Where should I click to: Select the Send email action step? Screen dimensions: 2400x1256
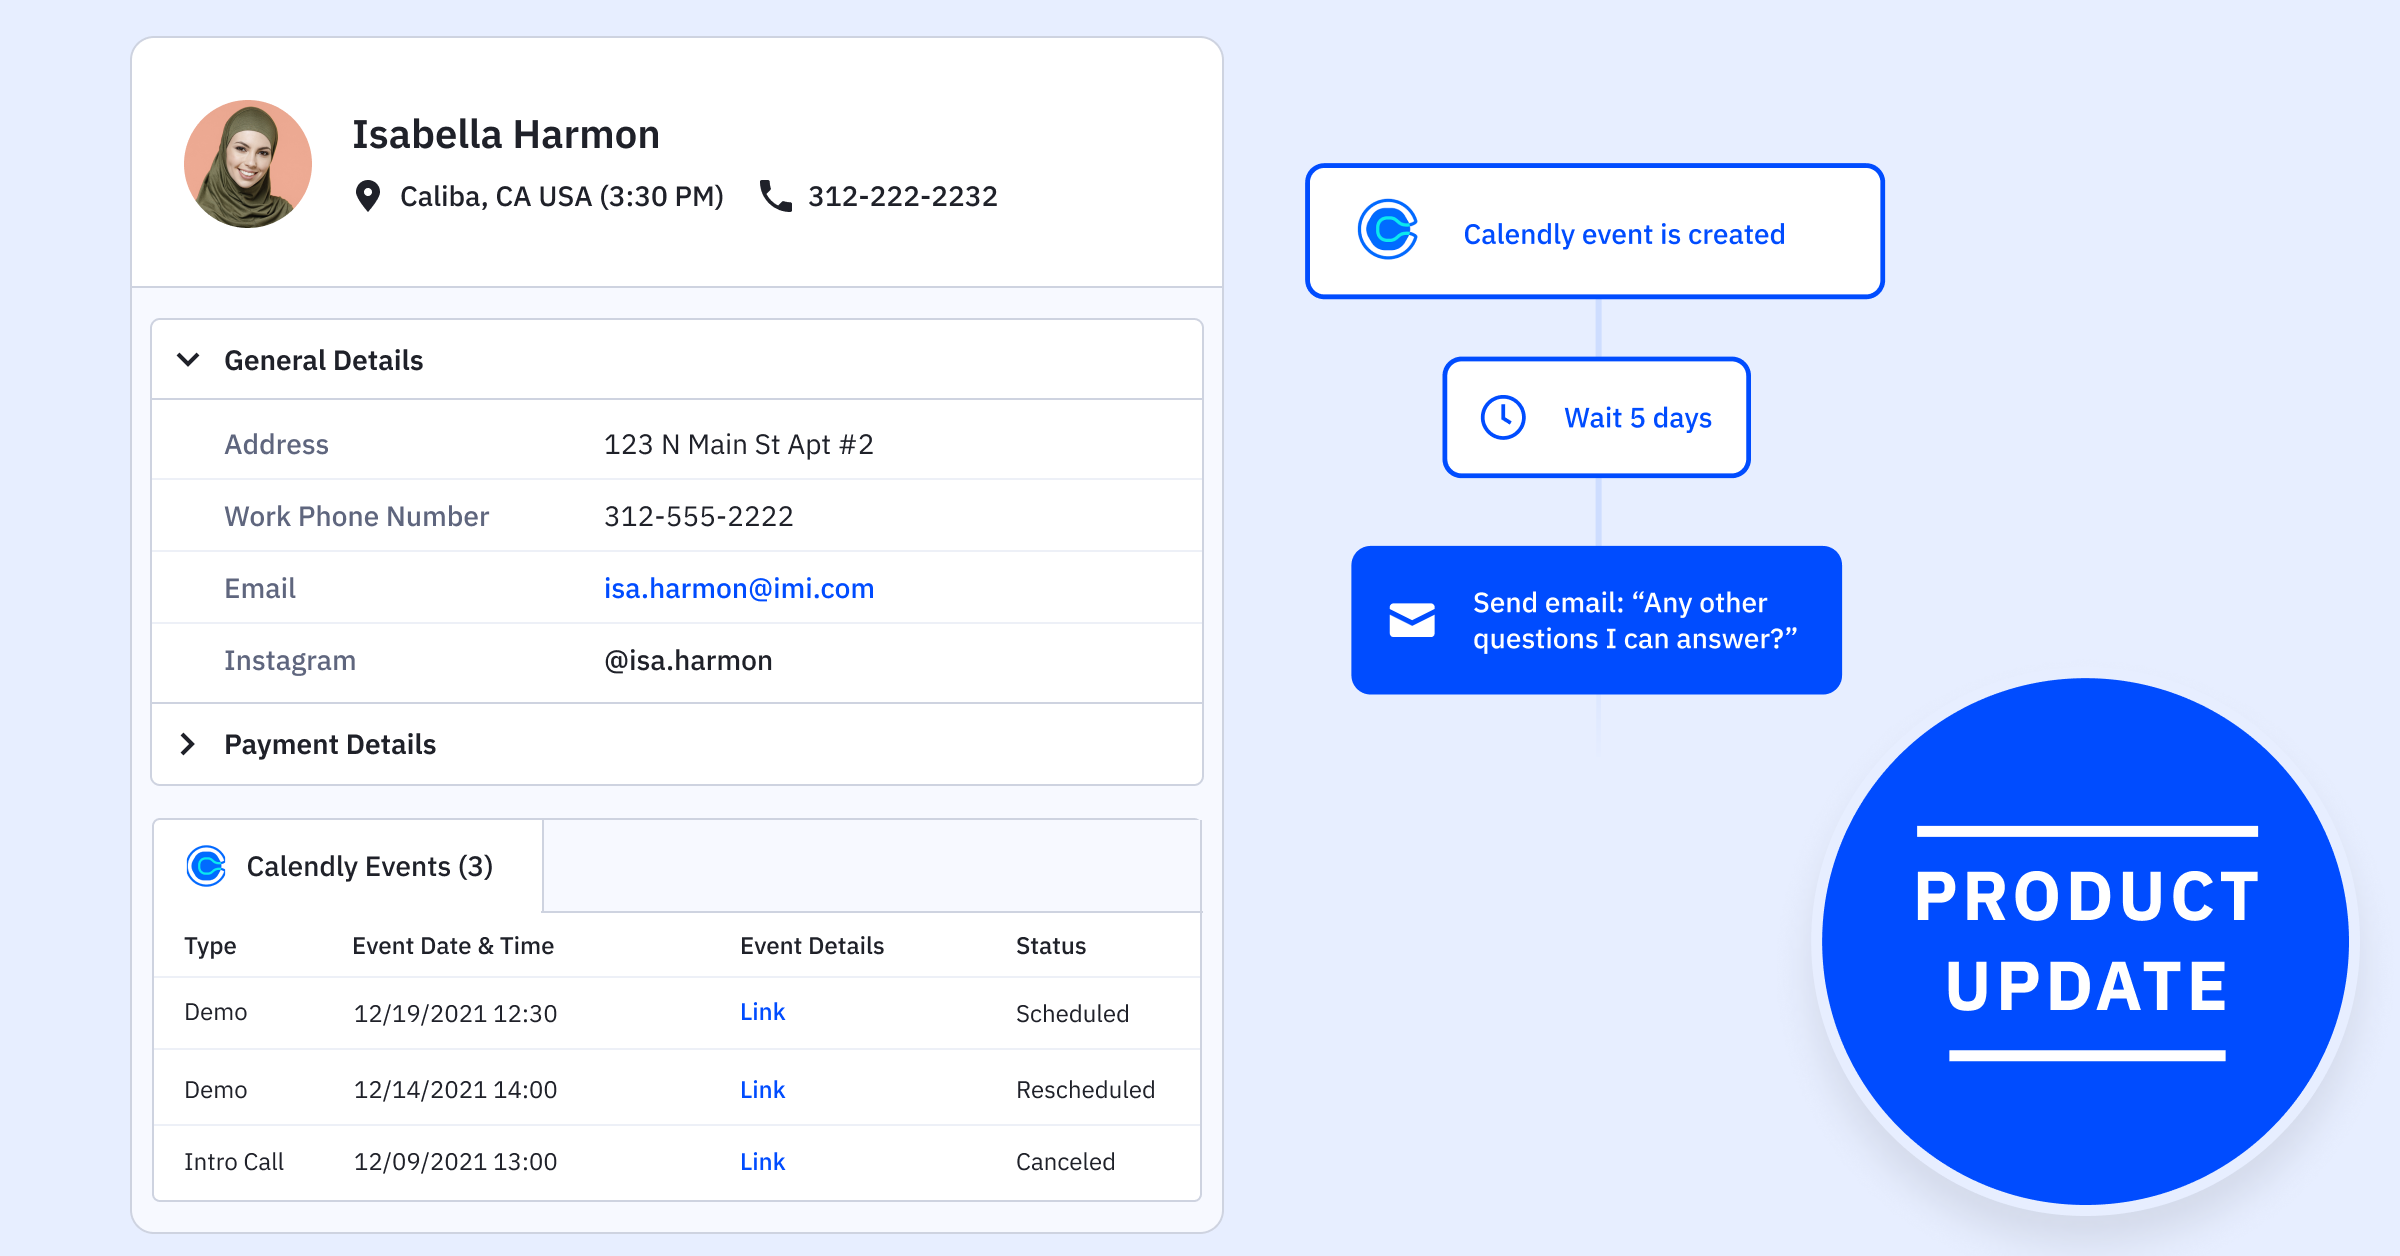click(x=1597, y=620)
